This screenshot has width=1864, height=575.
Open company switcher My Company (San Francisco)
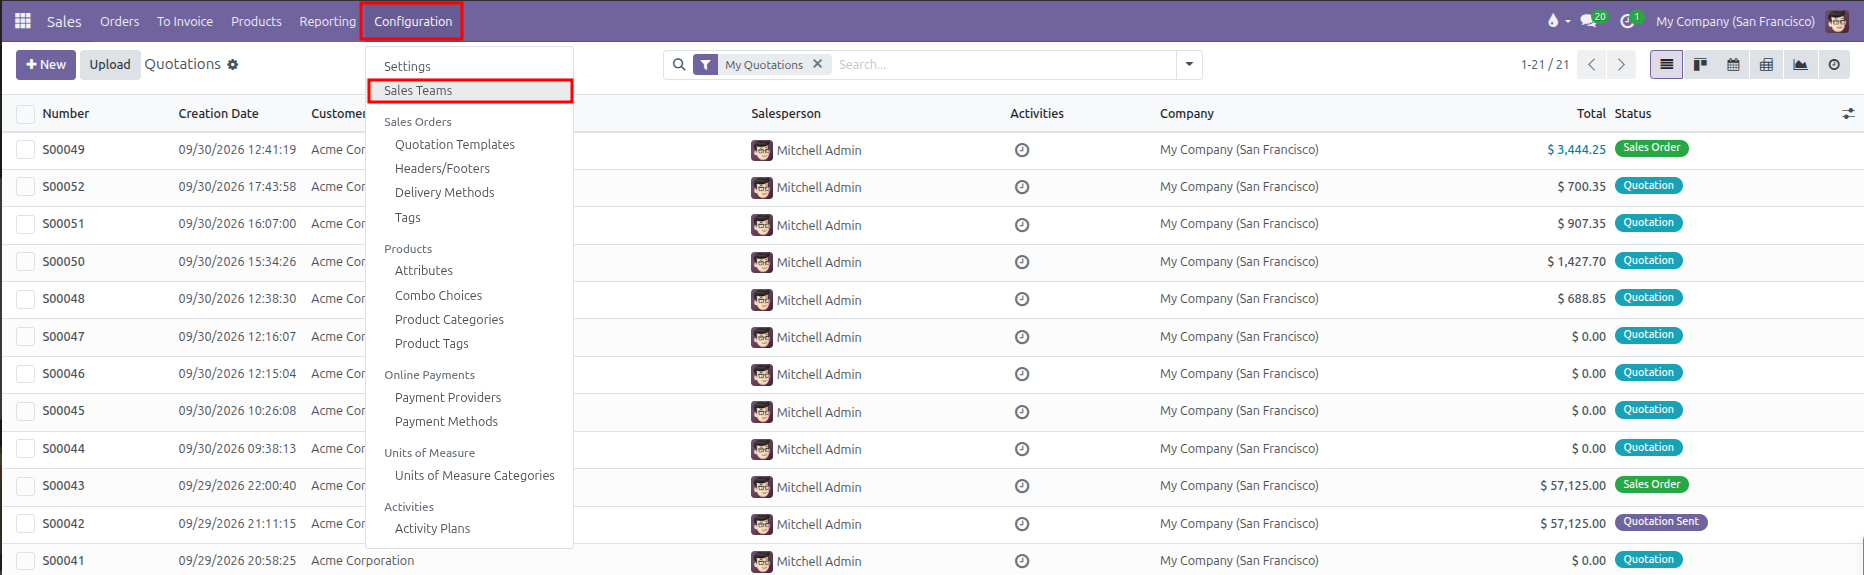pyautogui.click(x=1735, y=21)
